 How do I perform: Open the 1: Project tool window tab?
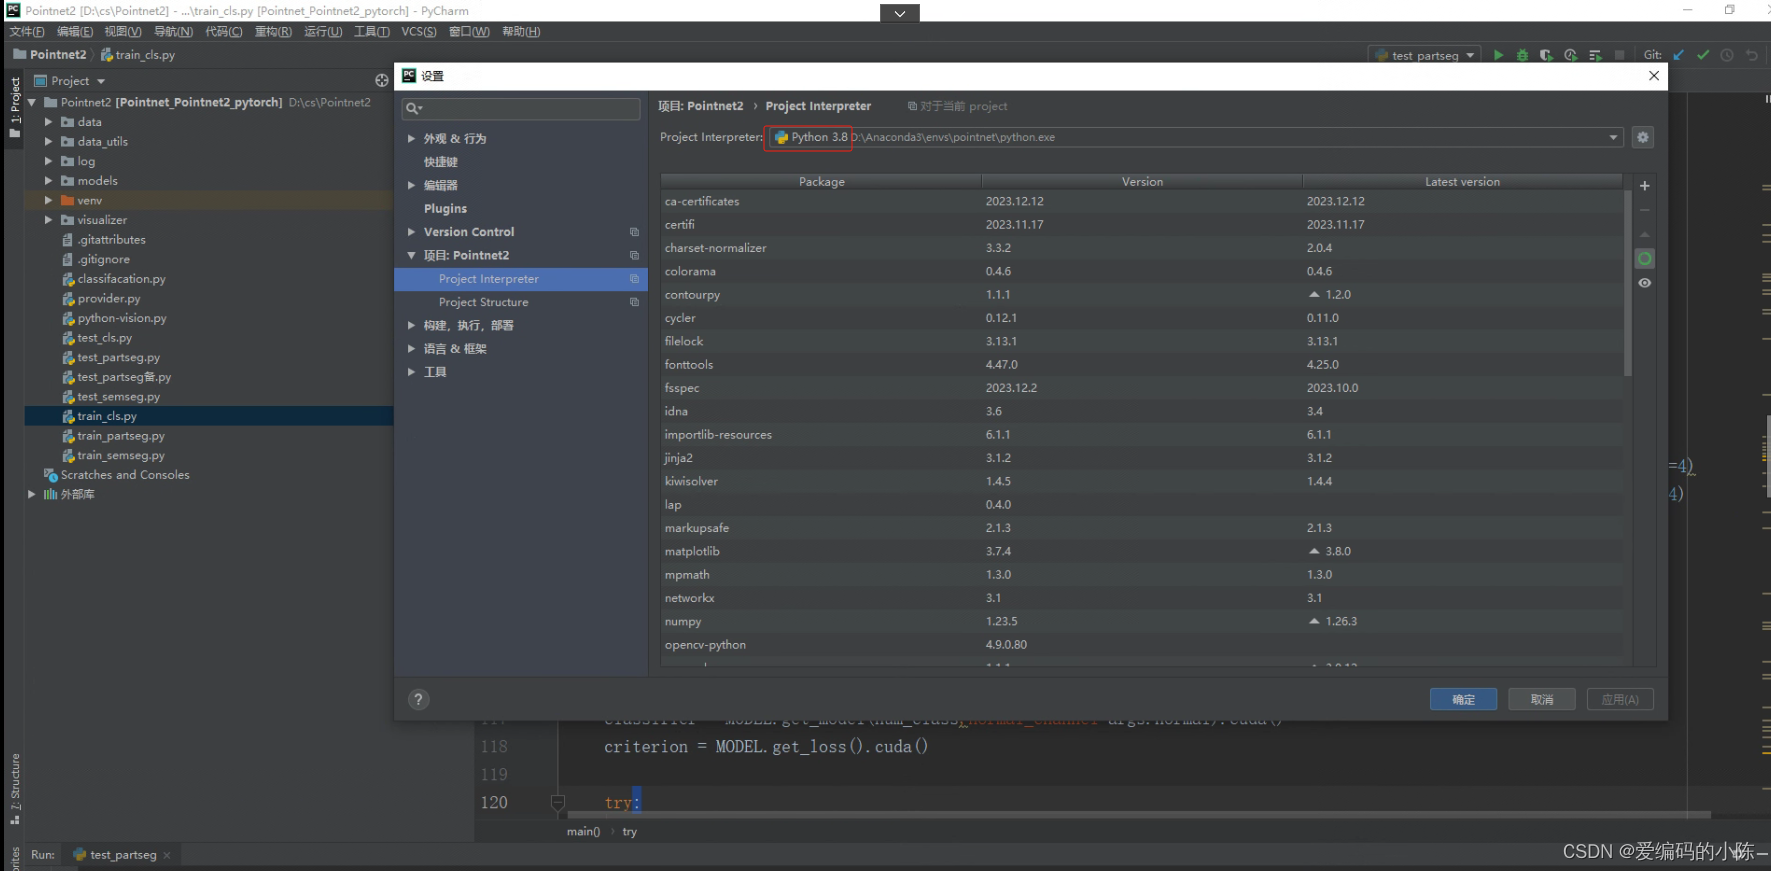click(15, 106)
